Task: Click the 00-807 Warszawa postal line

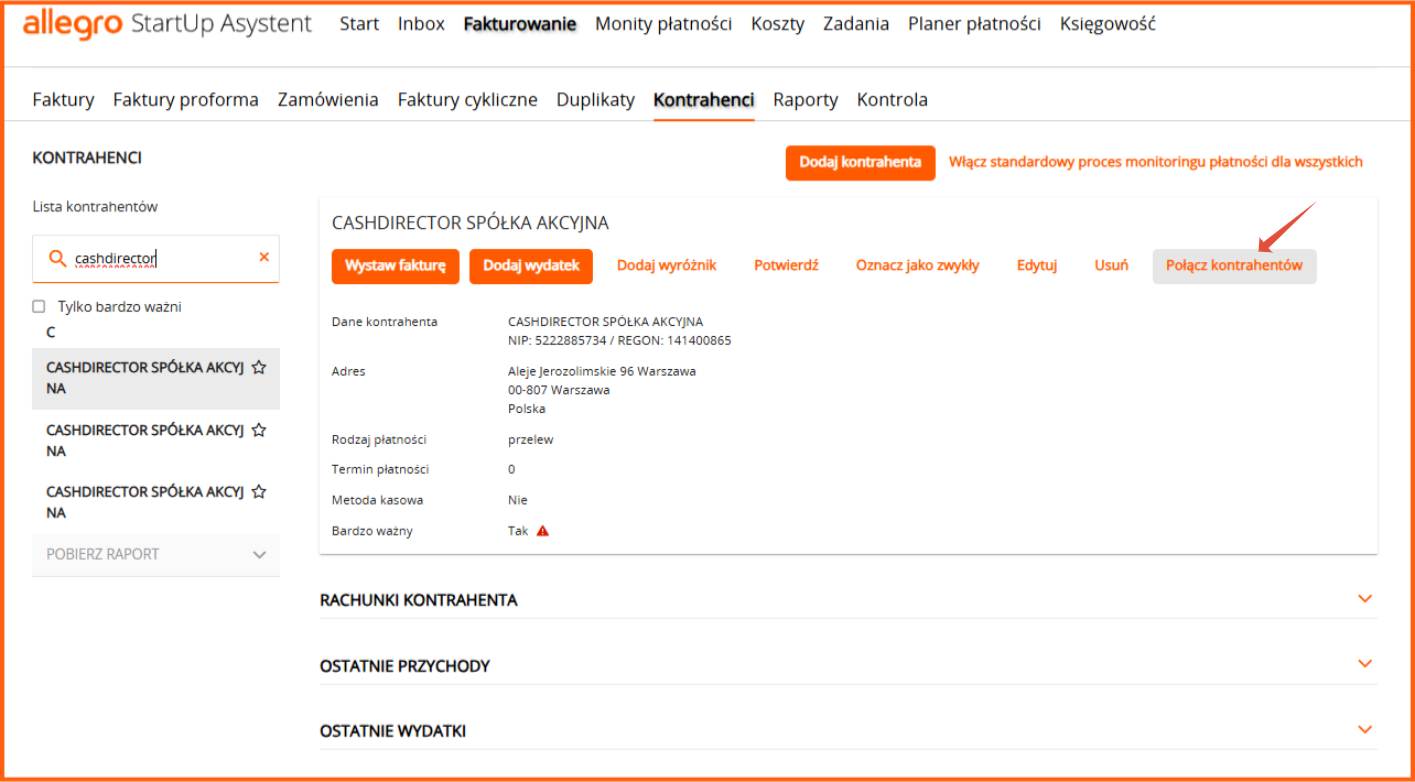Action: coord(559,390)
